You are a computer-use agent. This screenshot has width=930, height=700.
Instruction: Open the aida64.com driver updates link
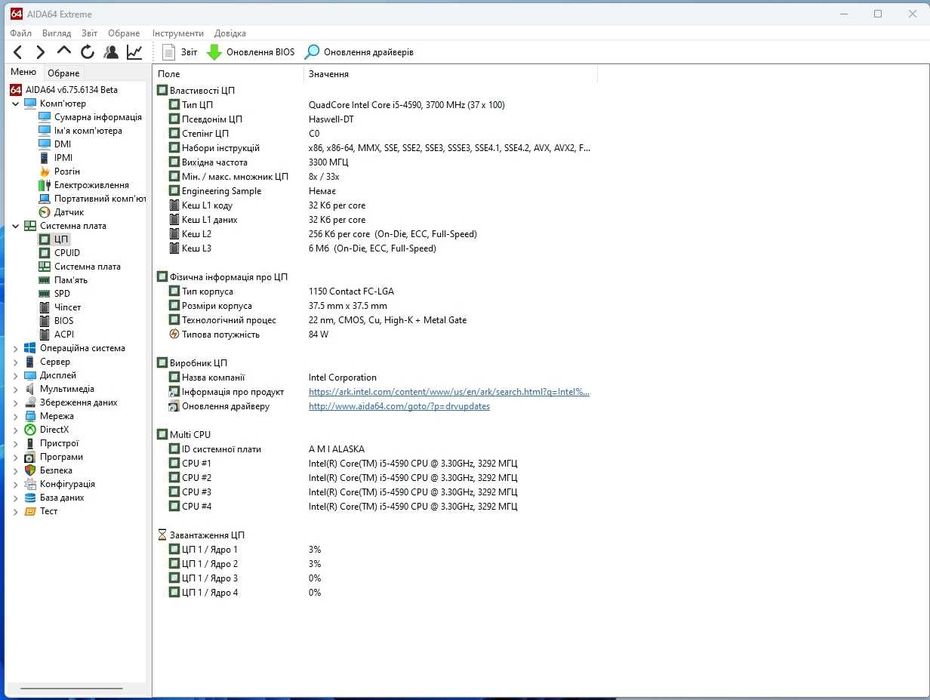(x=399, y=406)
